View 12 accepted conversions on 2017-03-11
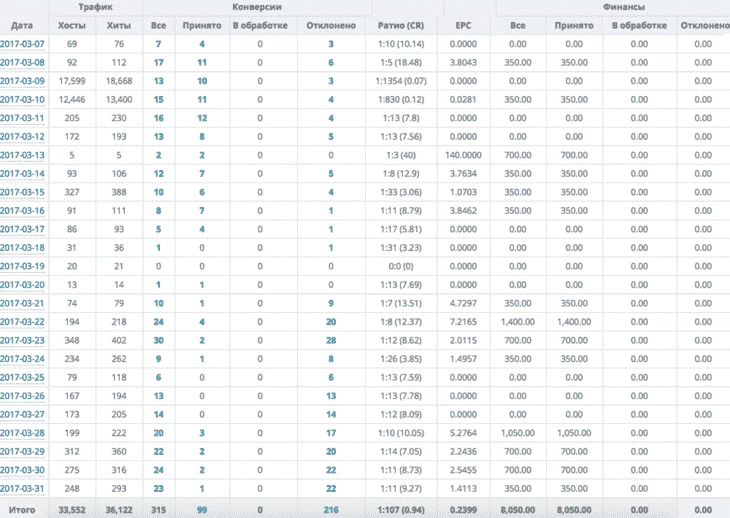The image size is (730, 518). coord(202,118)
